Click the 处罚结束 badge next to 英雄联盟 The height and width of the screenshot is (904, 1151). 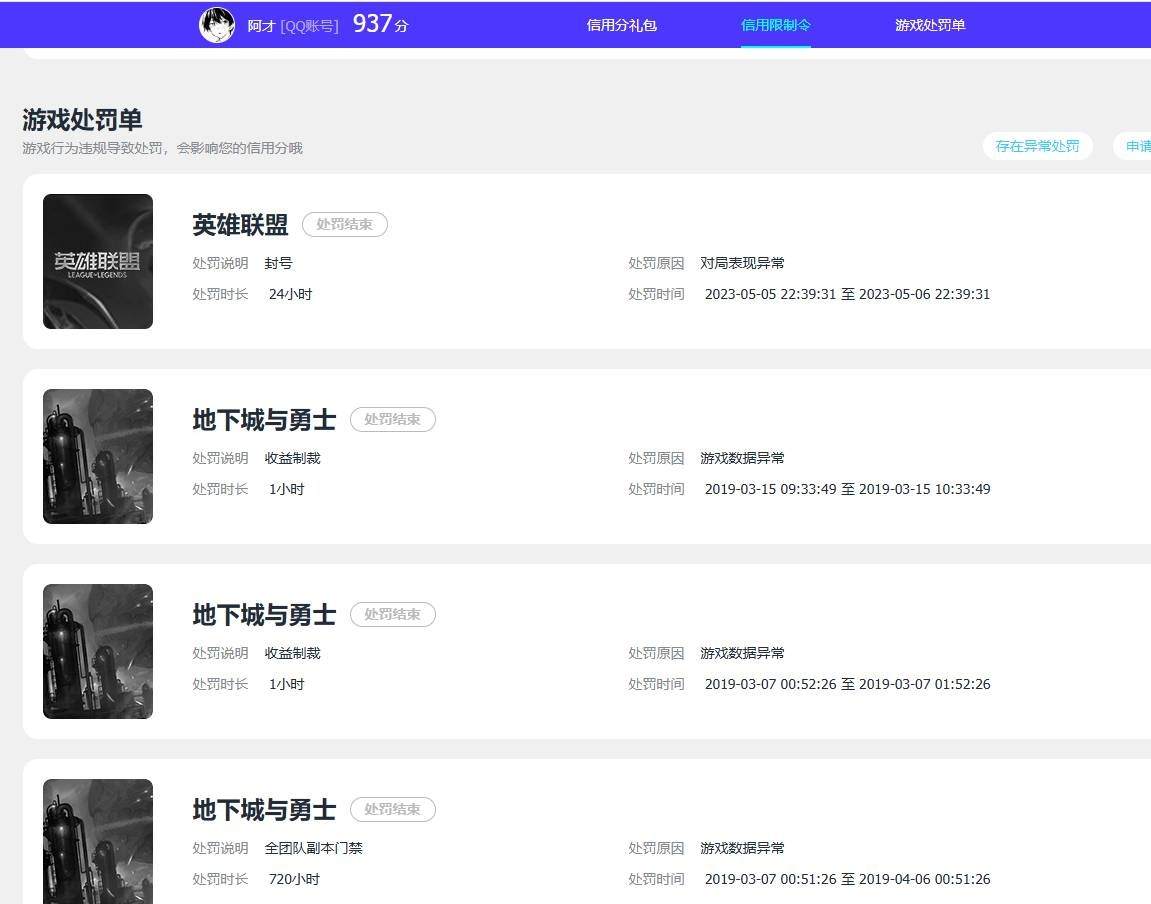pos(344,225)
